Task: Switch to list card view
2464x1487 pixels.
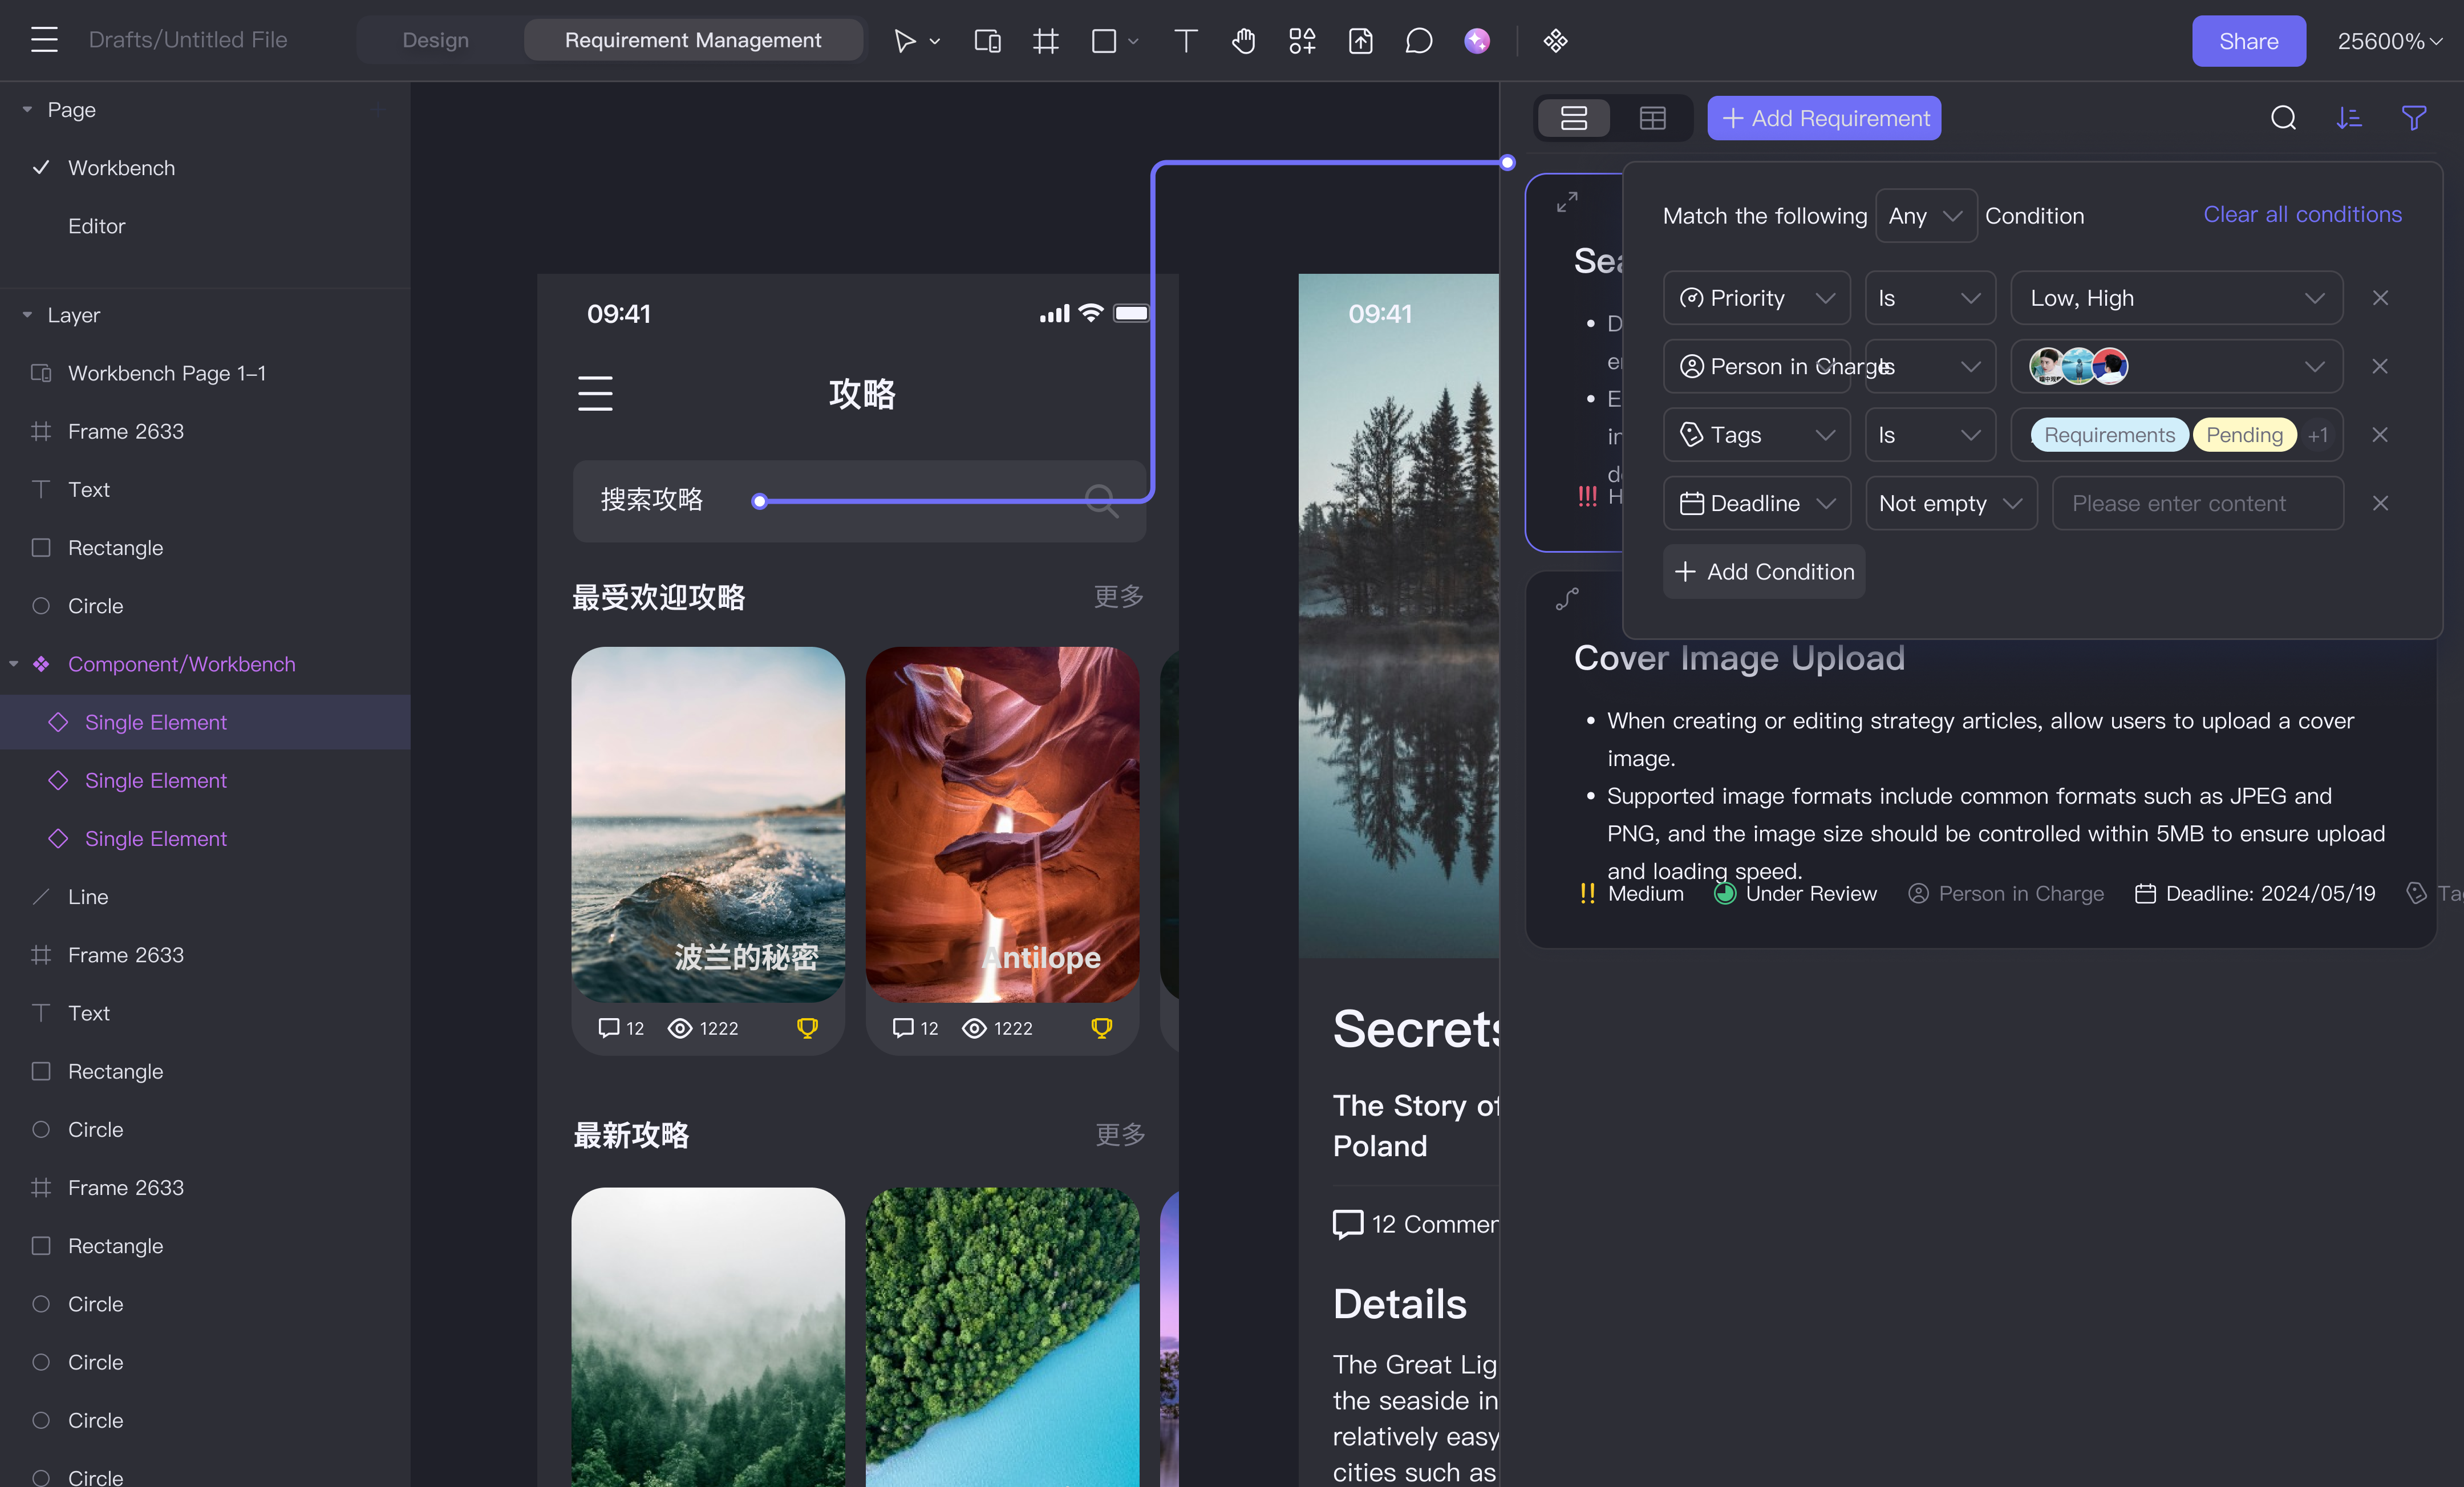Action: 1574,118
